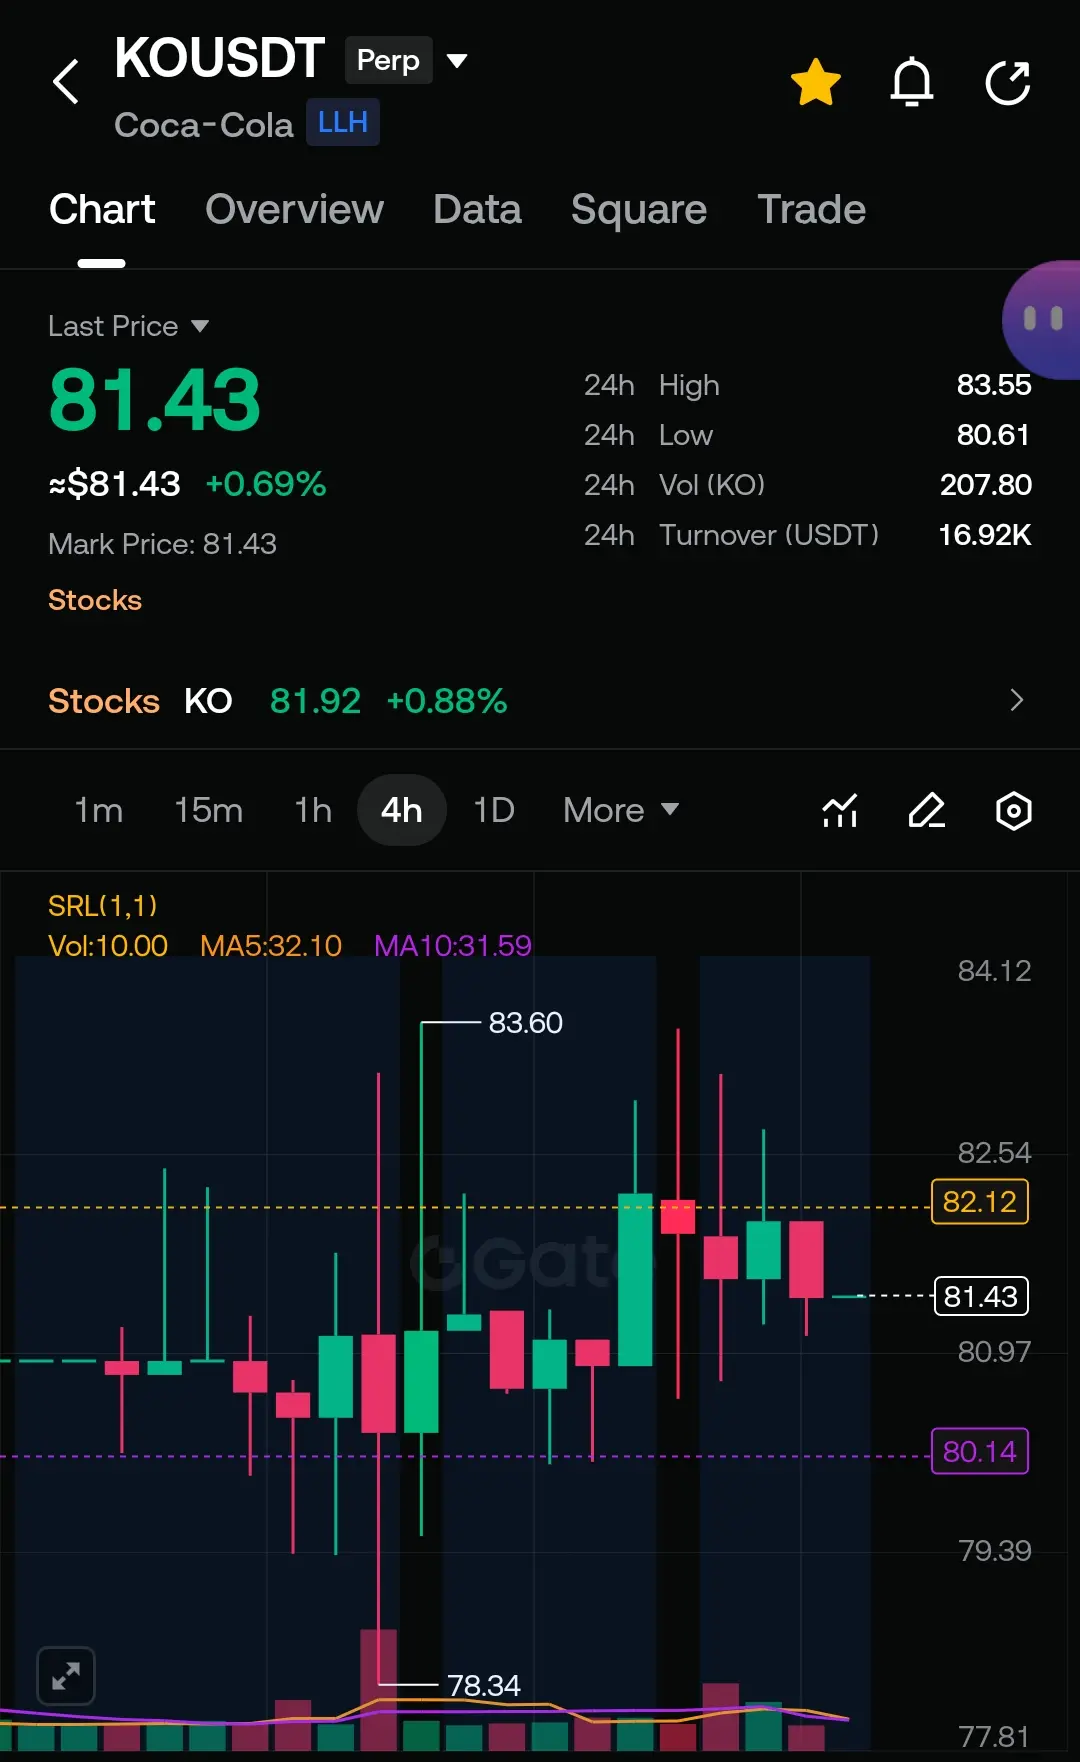The image size is (1080, 1762).
Task: Select the 15m timeframe
Action: pyautogui.click(x=208, y=810)
